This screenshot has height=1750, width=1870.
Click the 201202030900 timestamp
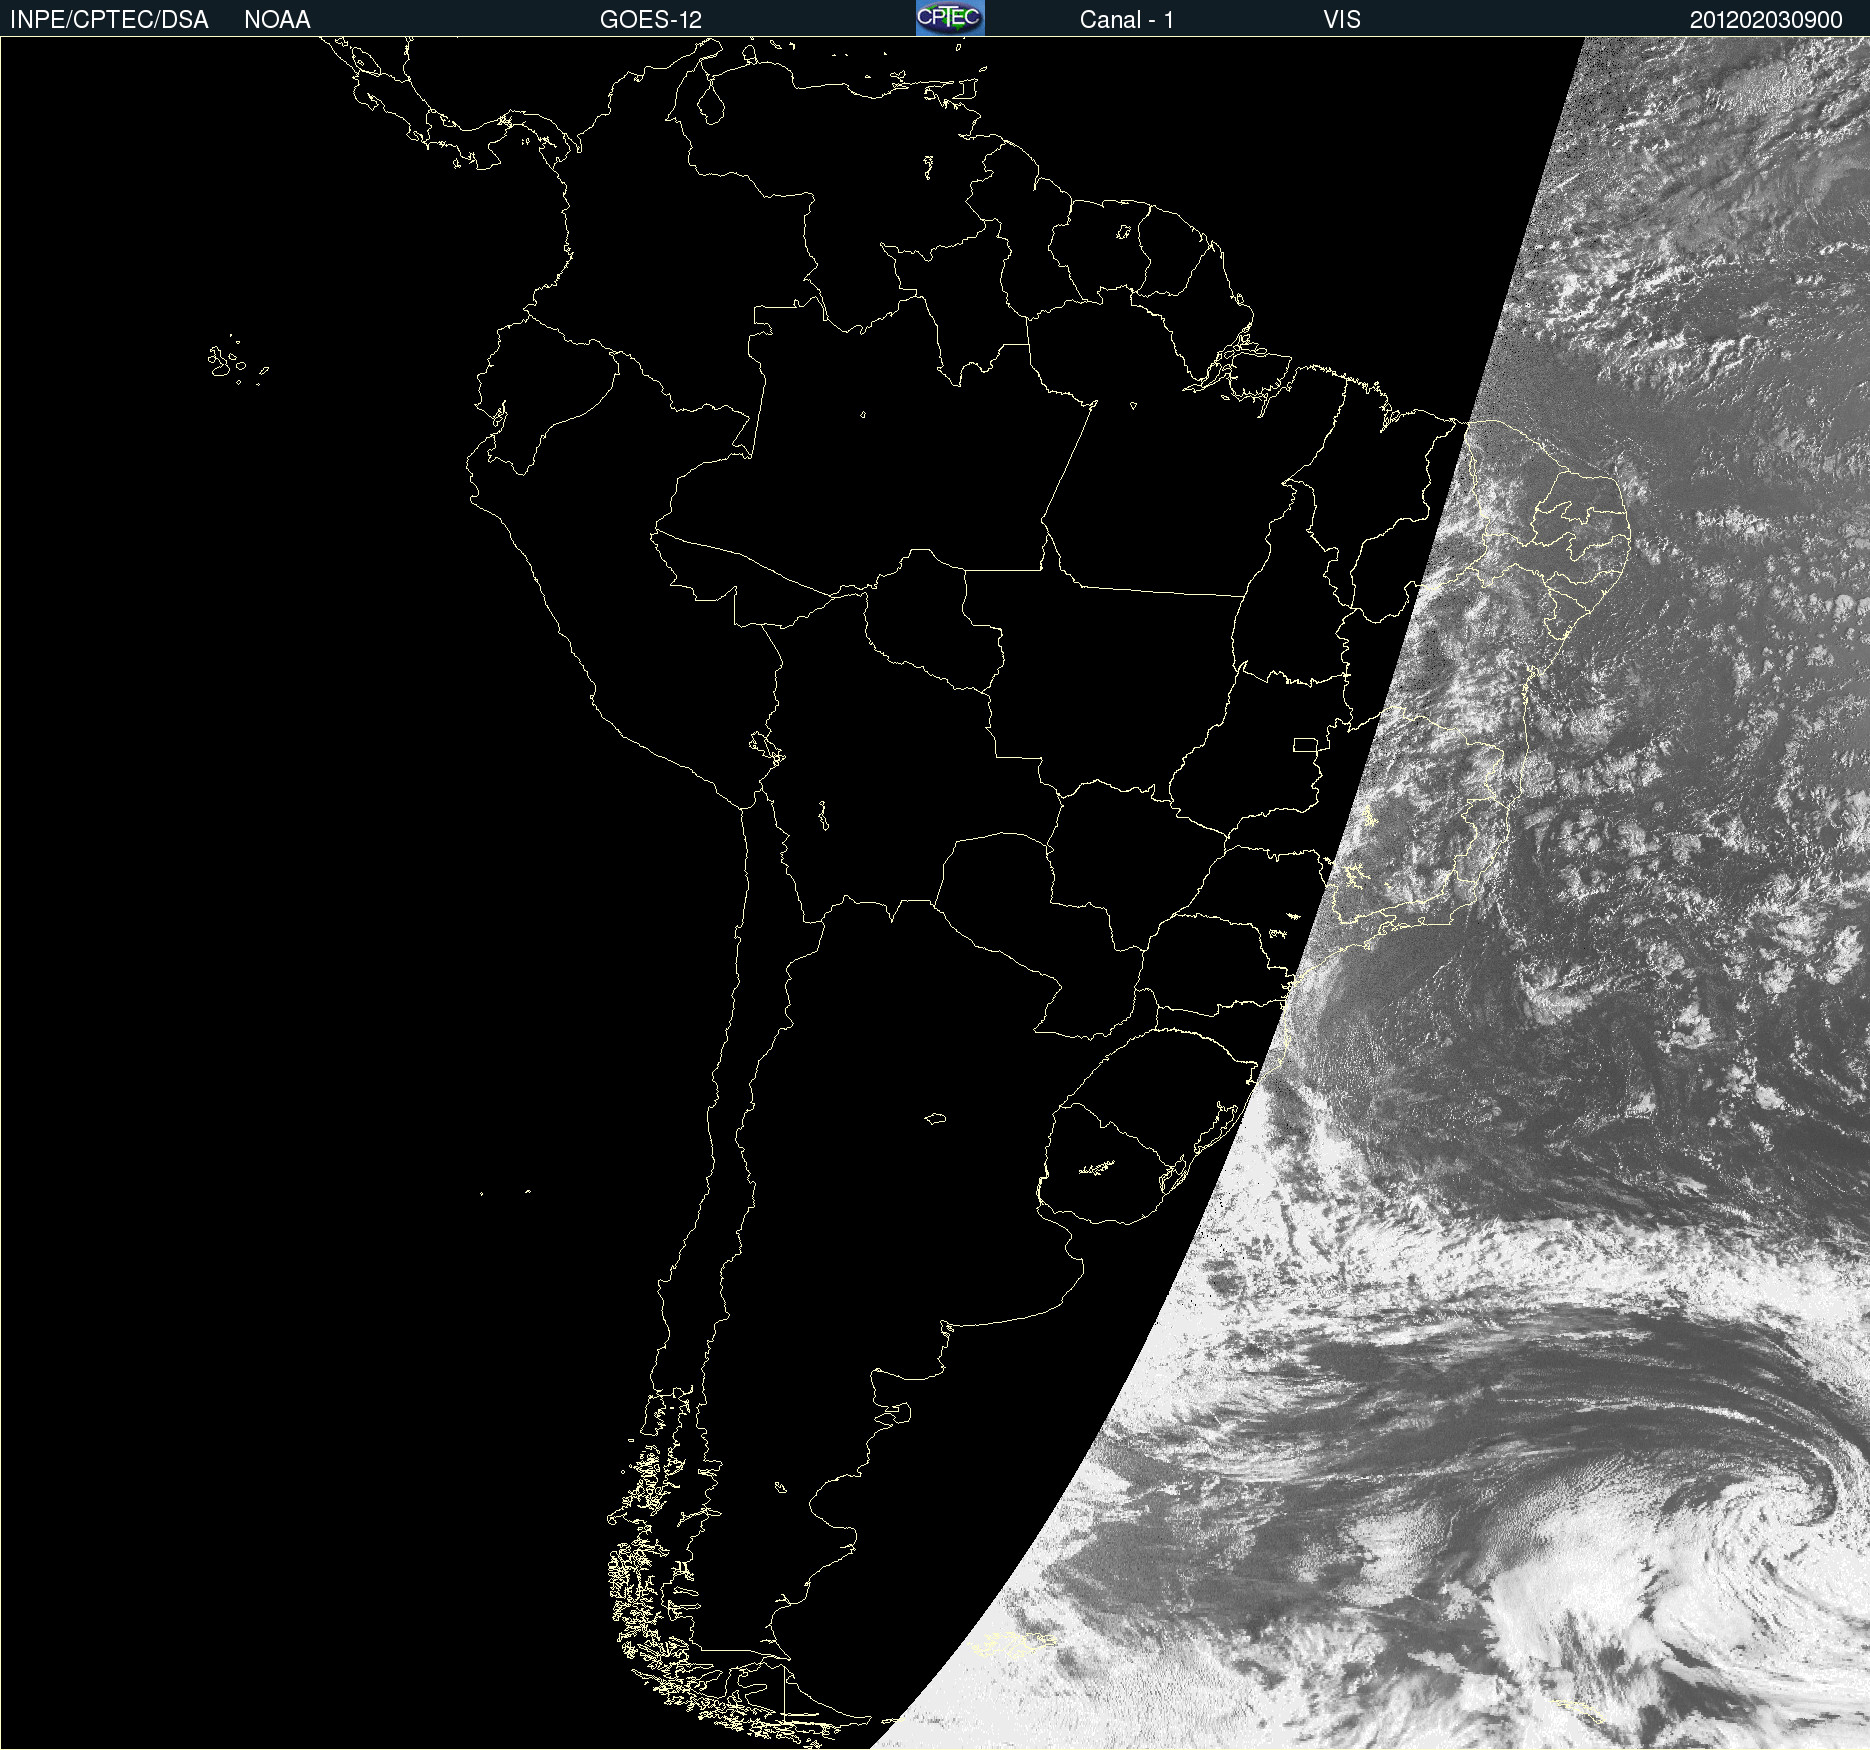(x=1766, y=20)
